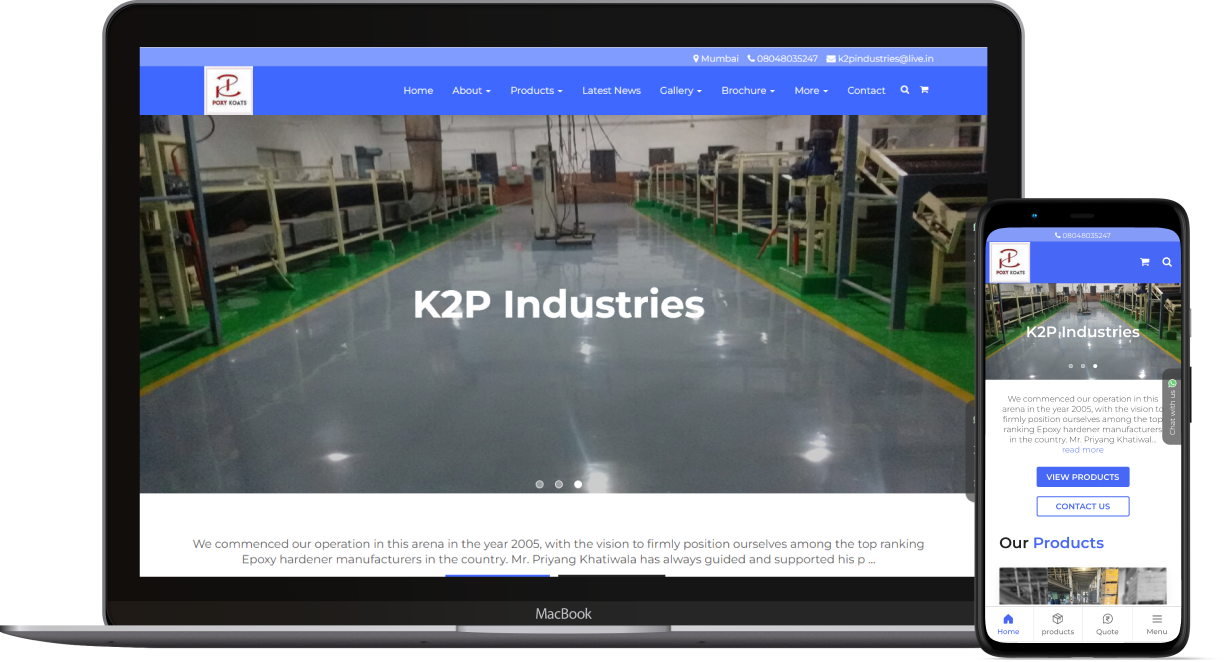Open the cart icon on mobile header
Image resolution: width=1228 pixels, height=662 pixels.
tap(1144, 262)
